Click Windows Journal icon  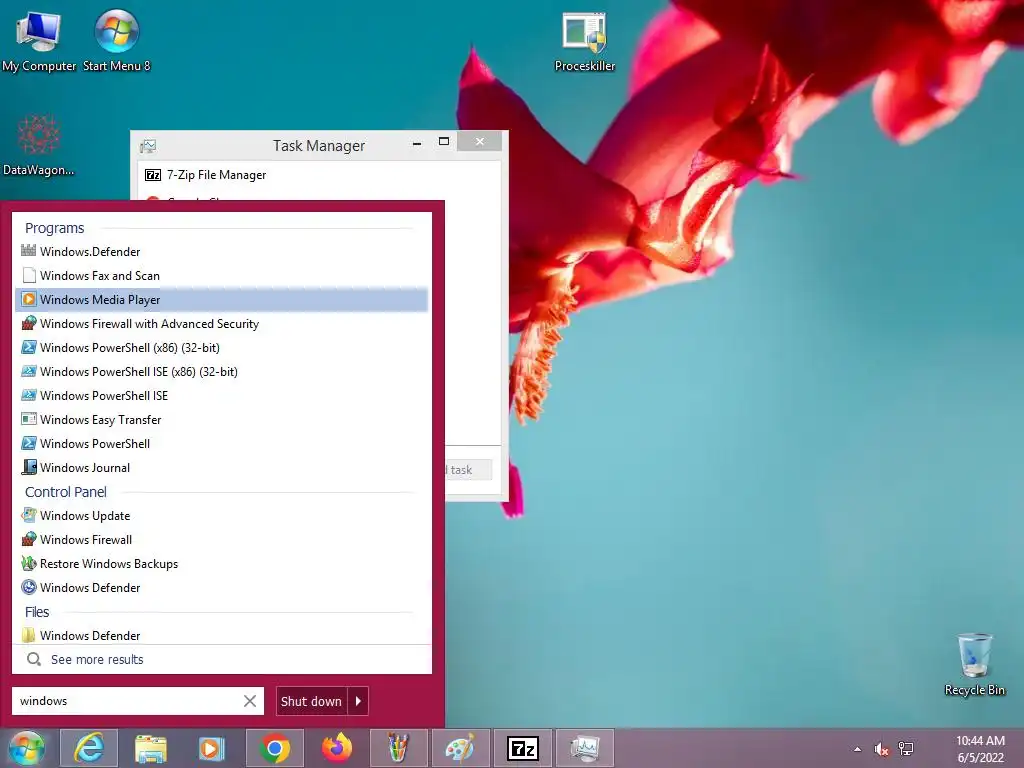click(29, 467)
